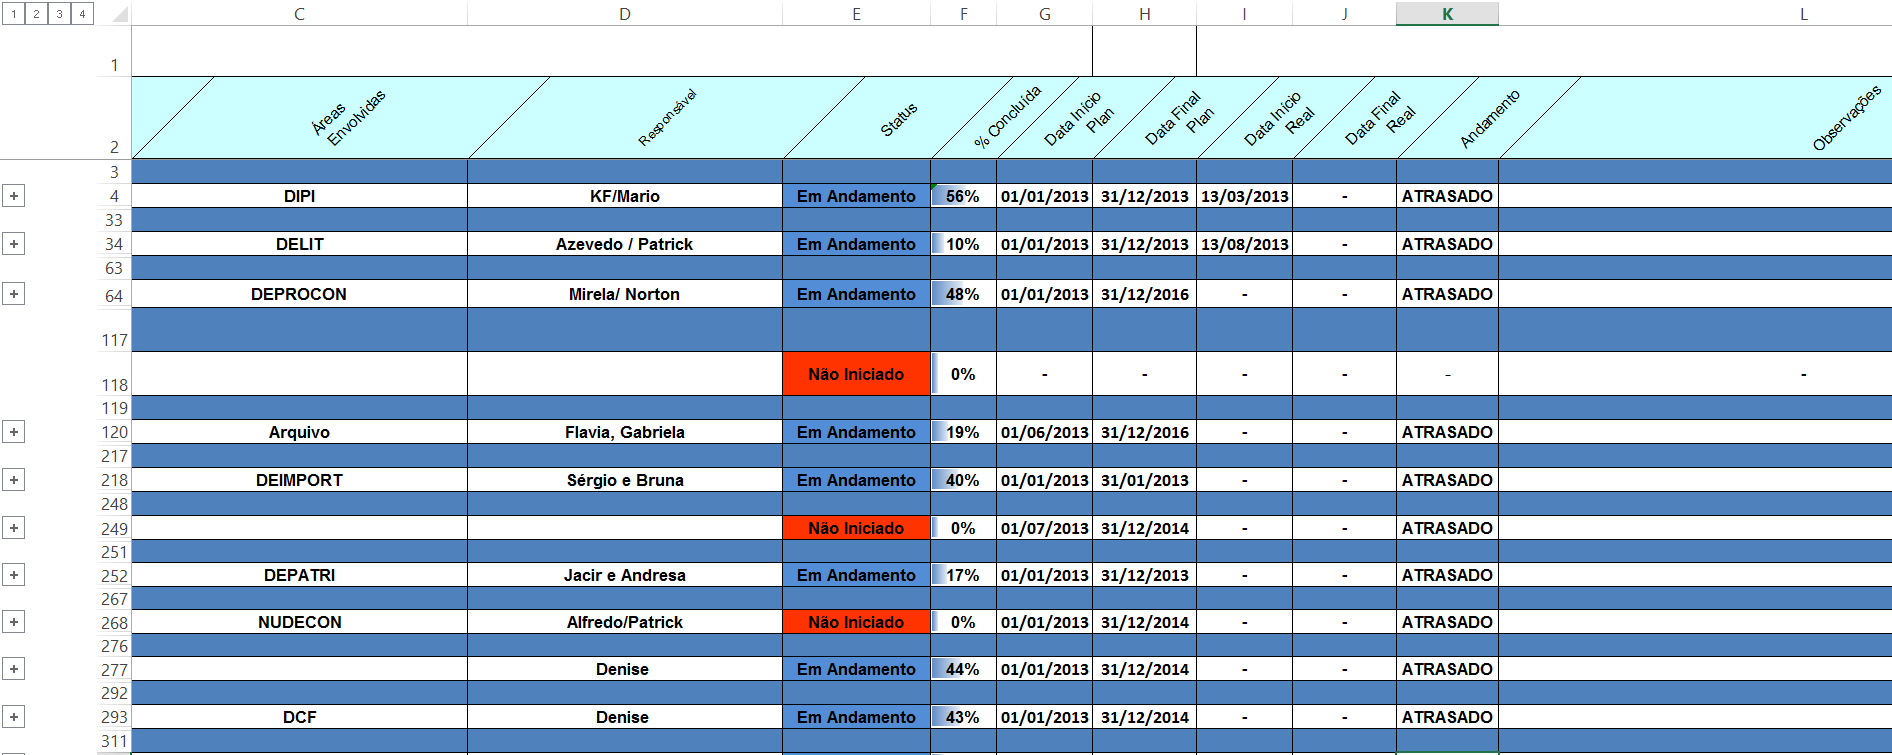Select column K header
Image resolution: width=1892 pixels, height=755 pixels.
click(x=1447, y=14)
